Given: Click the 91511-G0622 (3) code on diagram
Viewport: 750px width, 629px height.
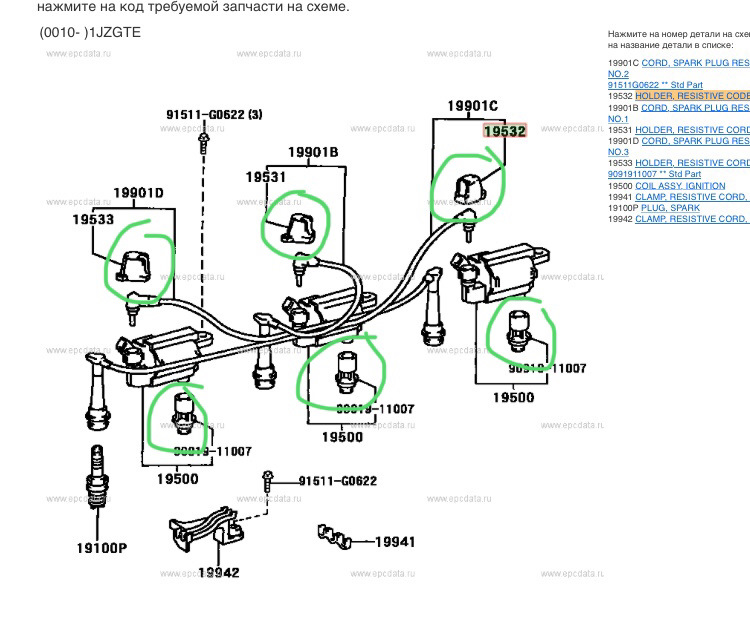Looking at the screenshot, I should point(214,114).
